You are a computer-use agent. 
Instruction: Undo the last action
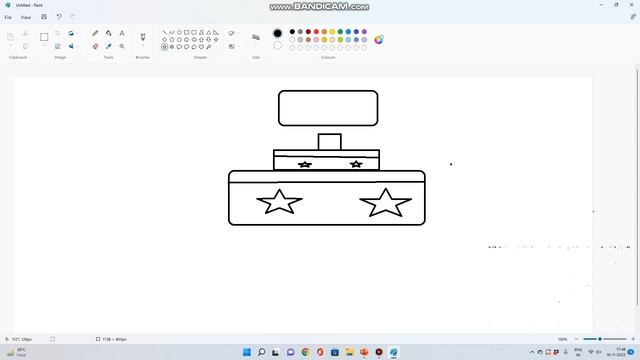[59, 17]
